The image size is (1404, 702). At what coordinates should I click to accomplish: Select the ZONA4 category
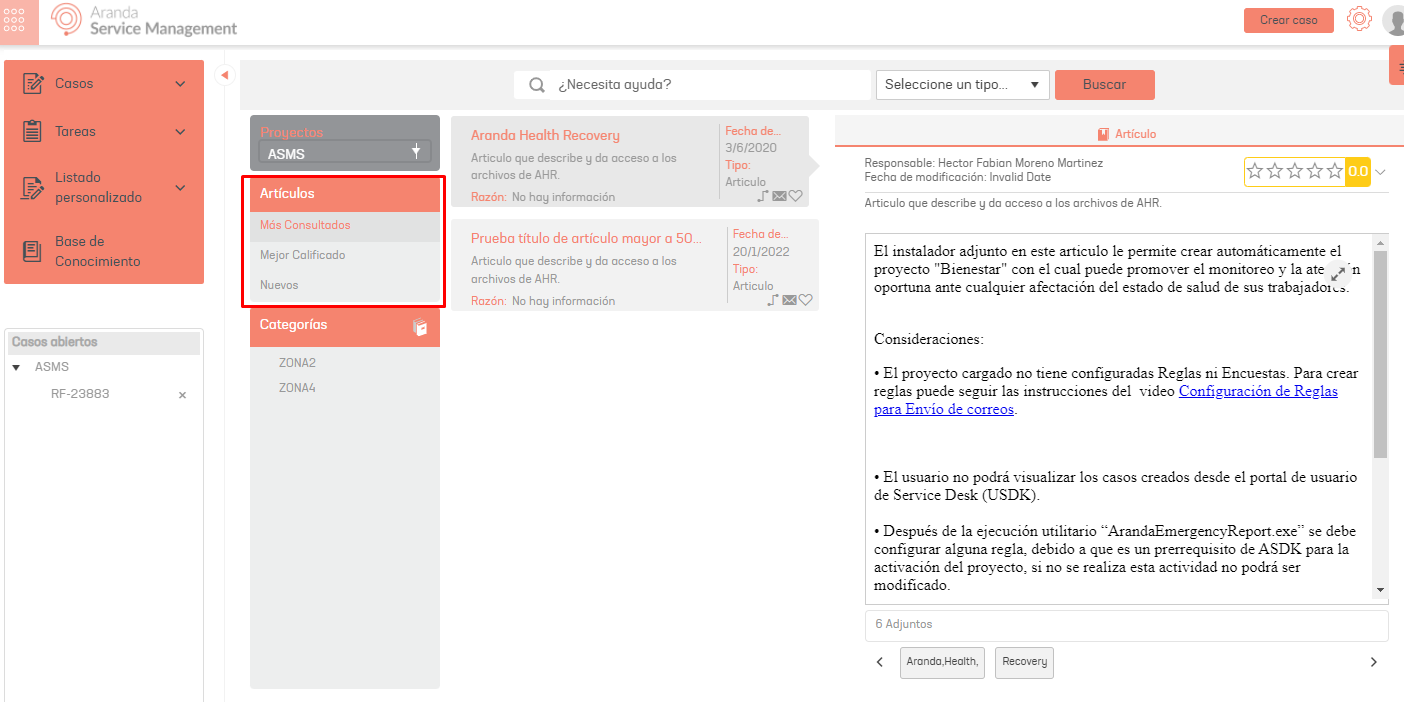pyautogui.click(x=297, y=388)
